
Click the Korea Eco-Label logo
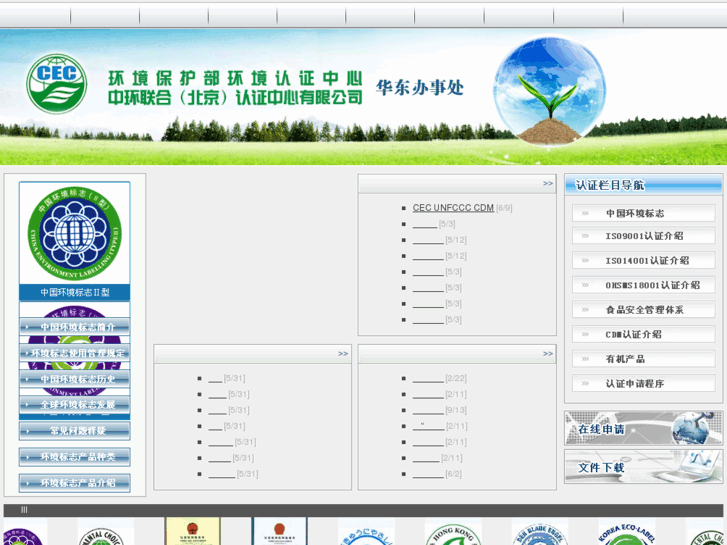click(x=626, y=532)
